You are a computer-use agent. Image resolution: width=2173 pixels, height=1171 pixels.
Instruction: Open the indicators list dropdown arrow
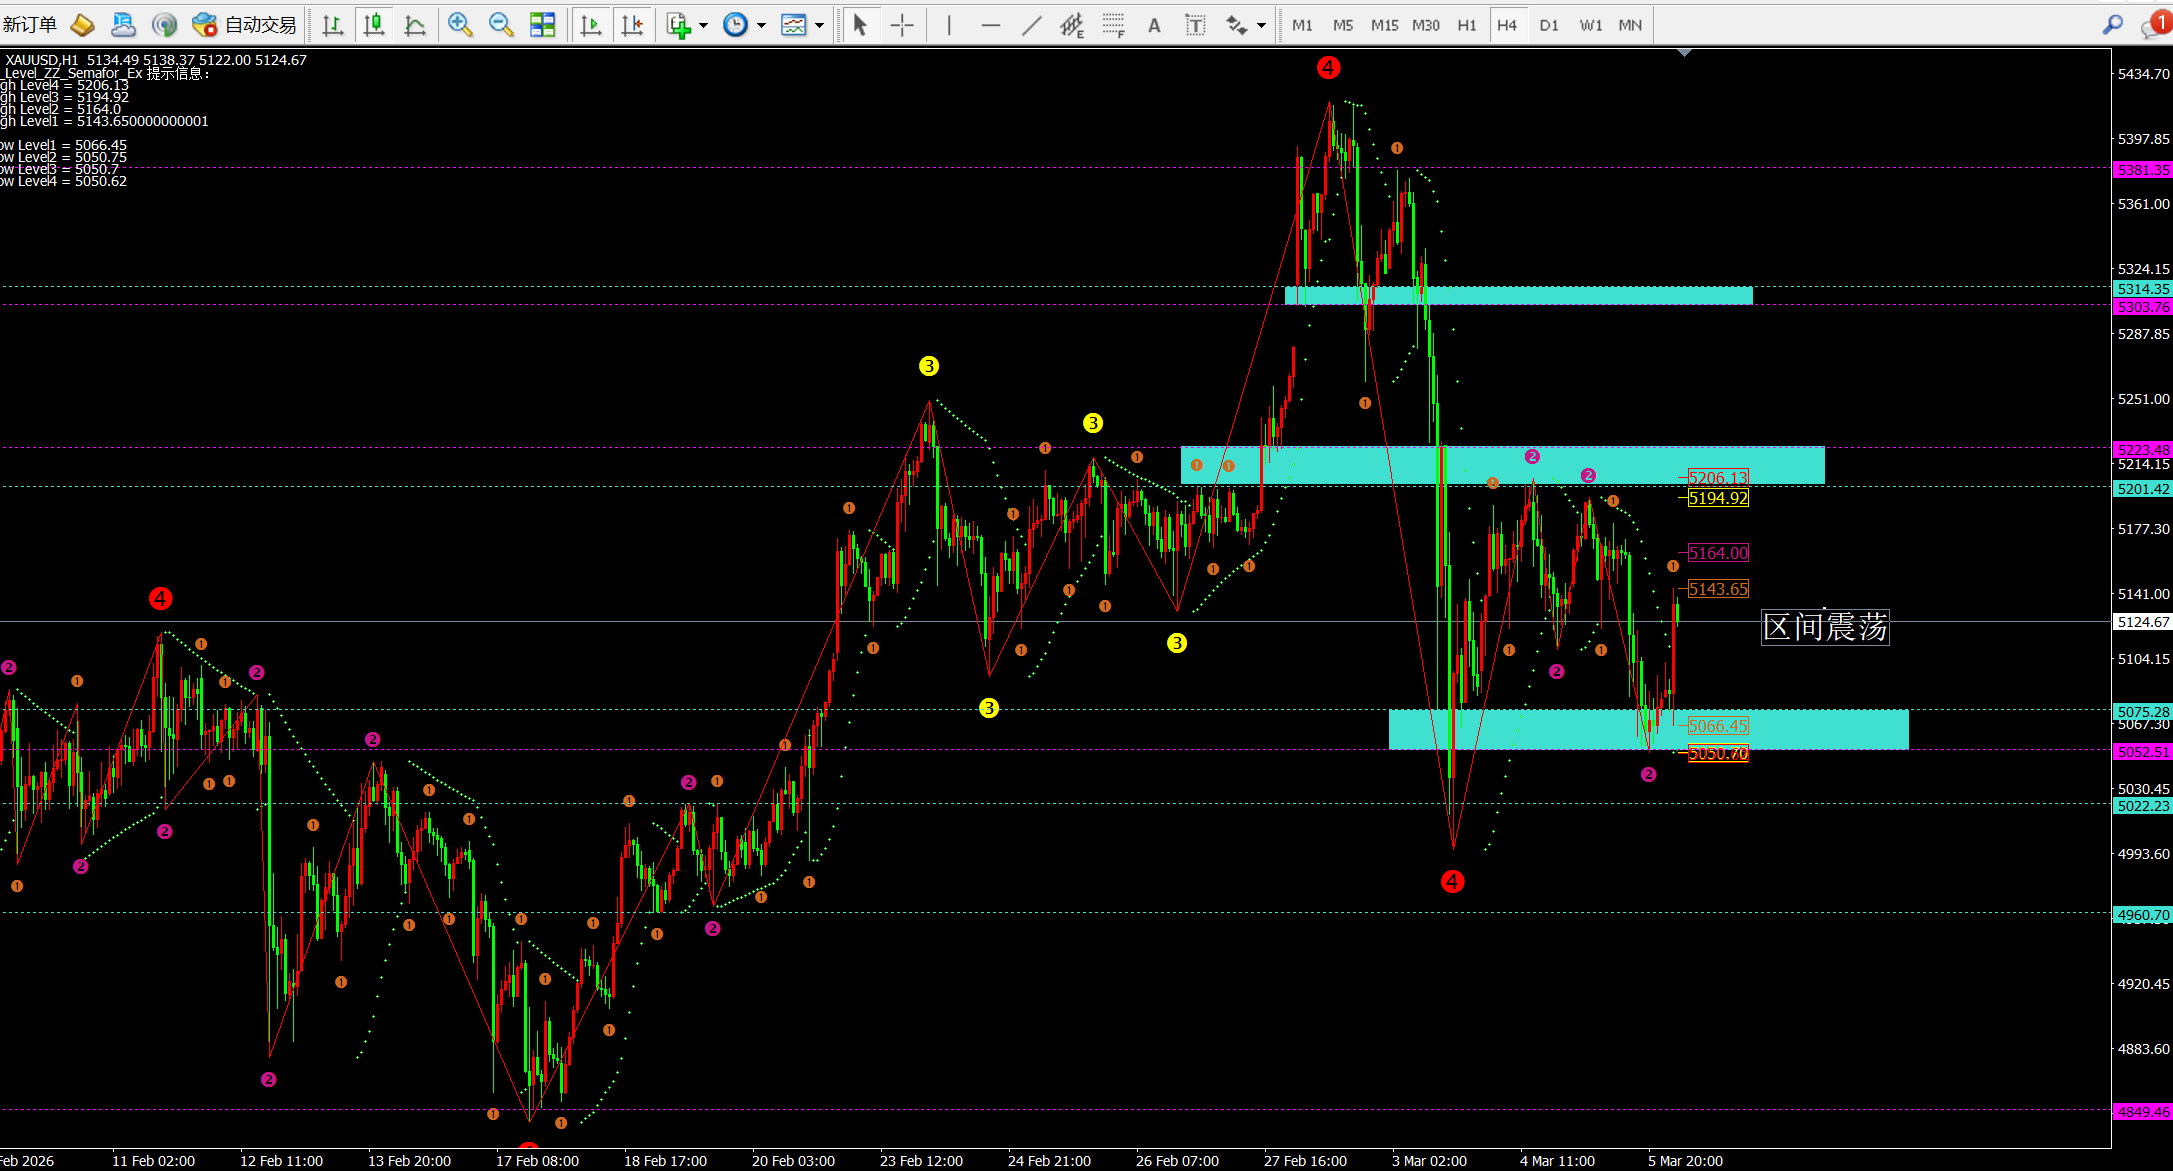click(704, 25)
